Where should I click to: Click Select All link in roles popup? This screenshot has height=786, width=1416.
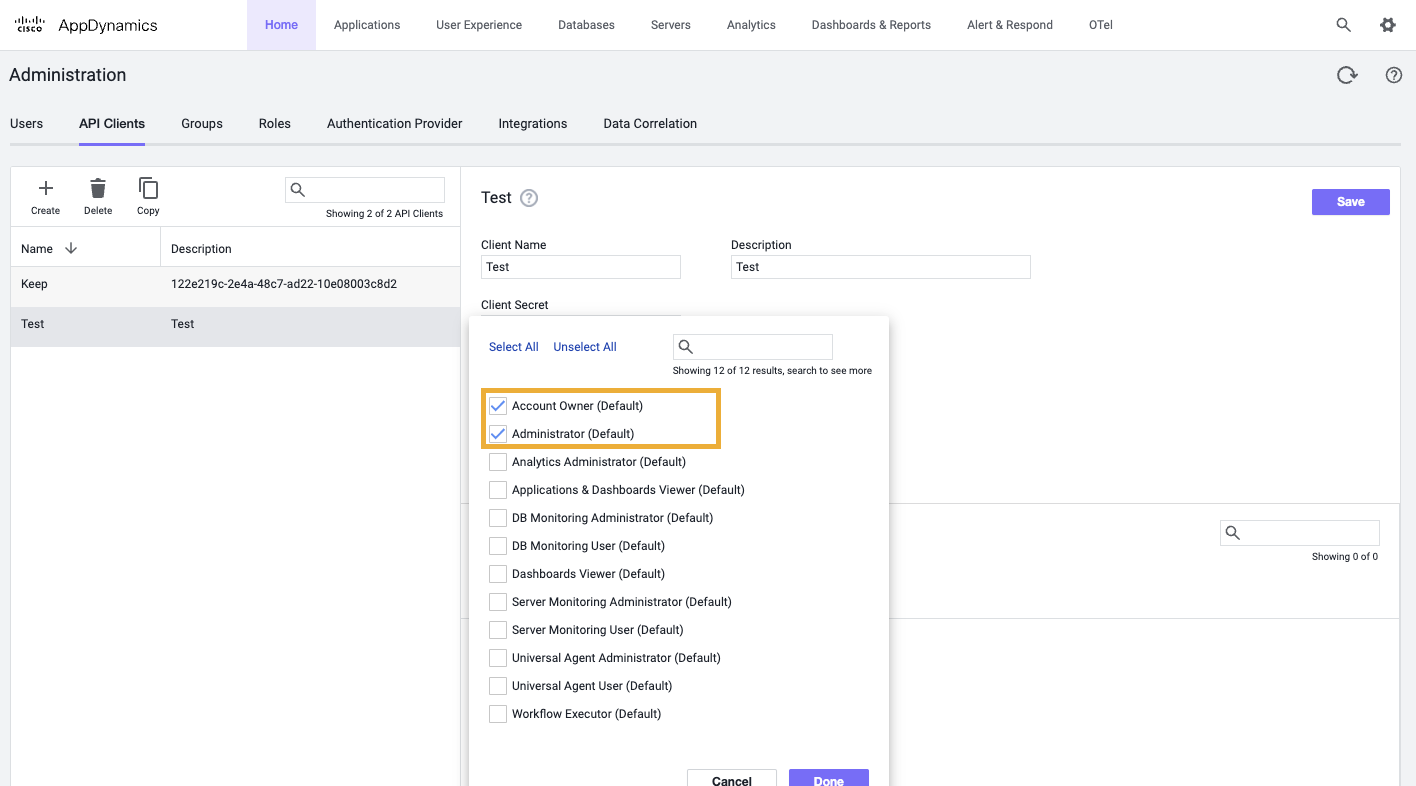click(x=514, y=347)
